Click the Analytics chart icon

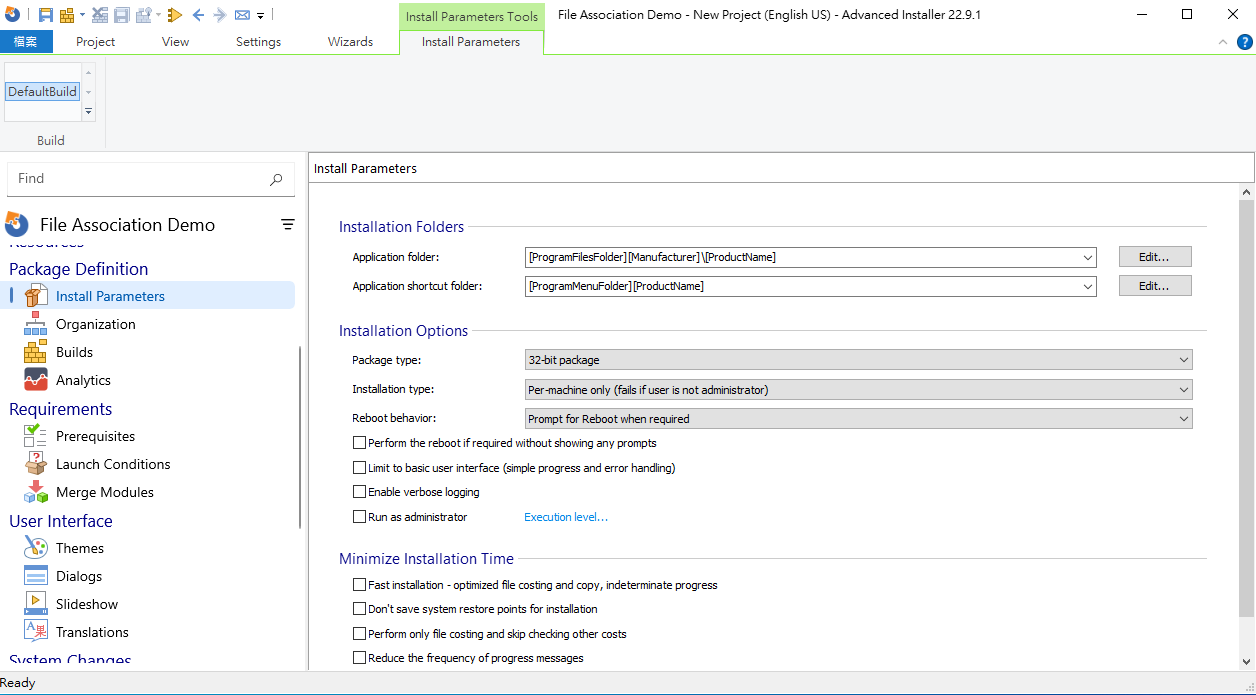click(36, 380)
